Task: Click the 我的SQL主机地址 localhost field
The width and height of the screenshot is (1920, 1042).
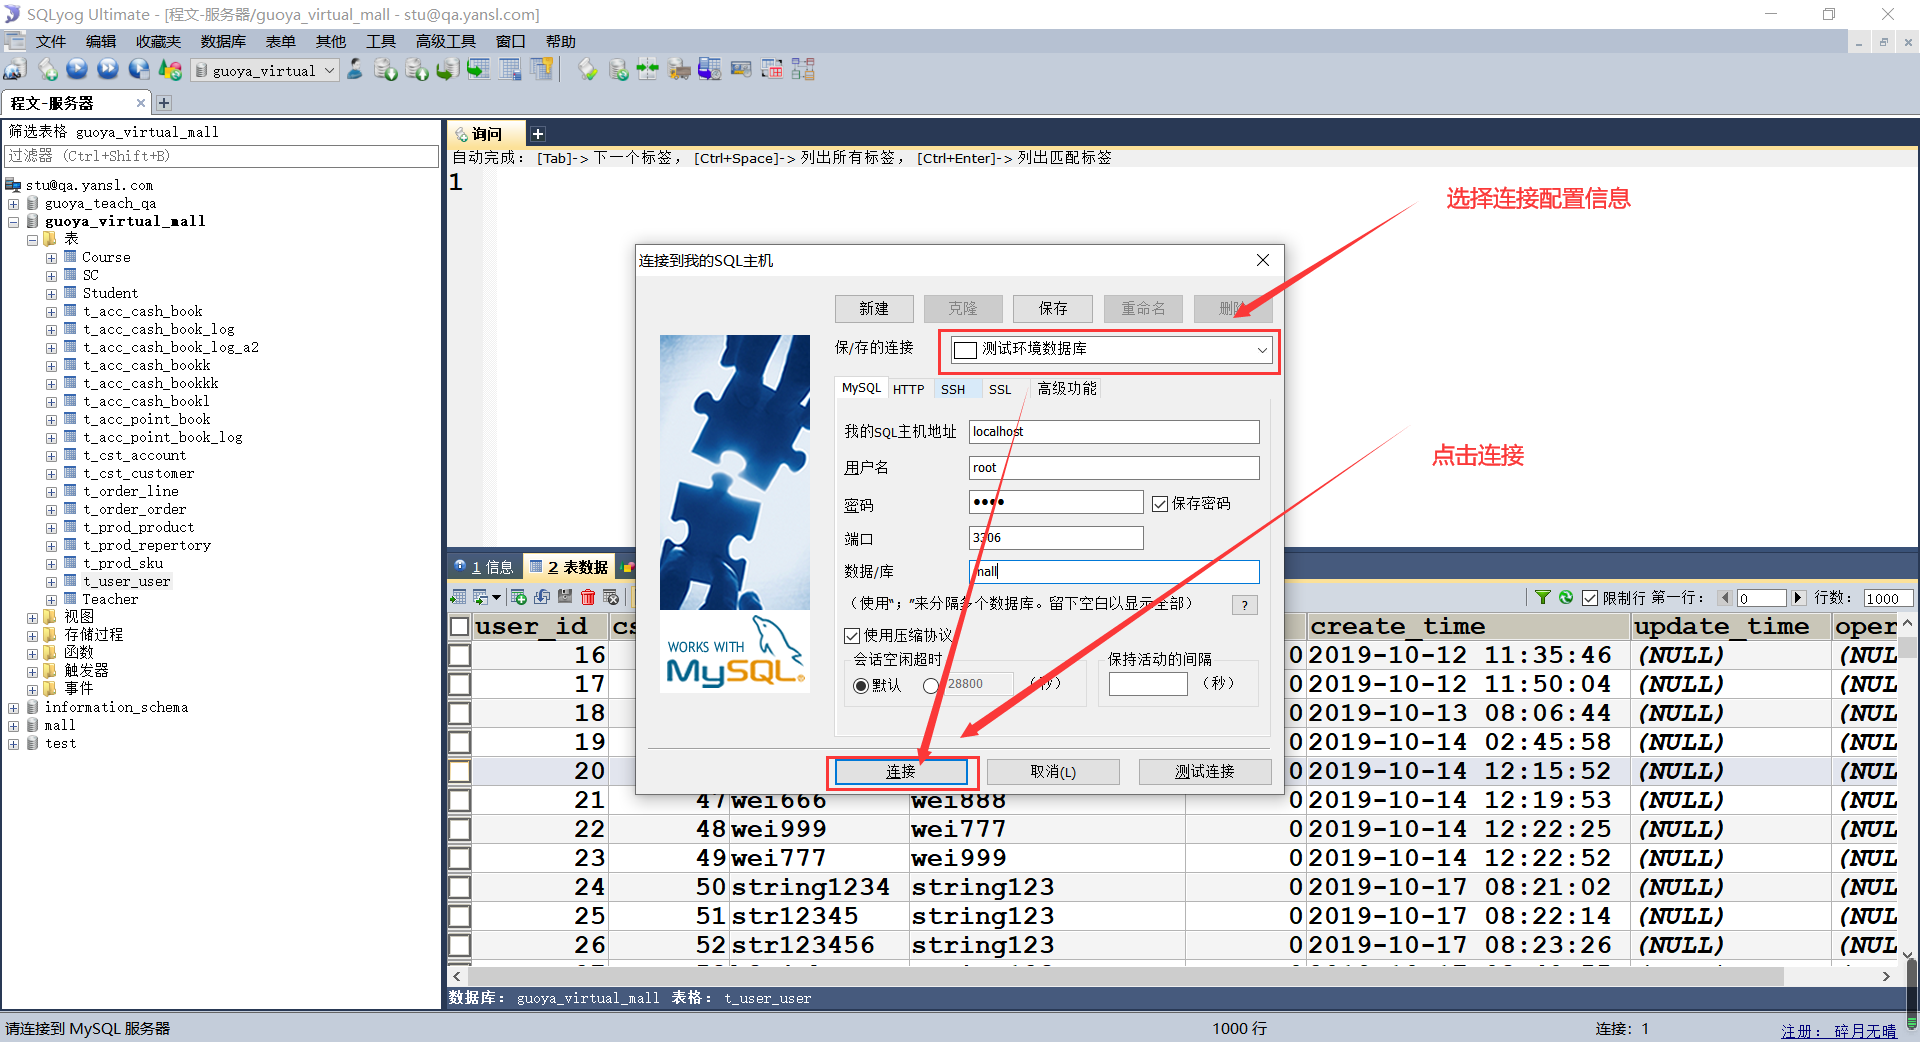Action: pos(1114,432)
